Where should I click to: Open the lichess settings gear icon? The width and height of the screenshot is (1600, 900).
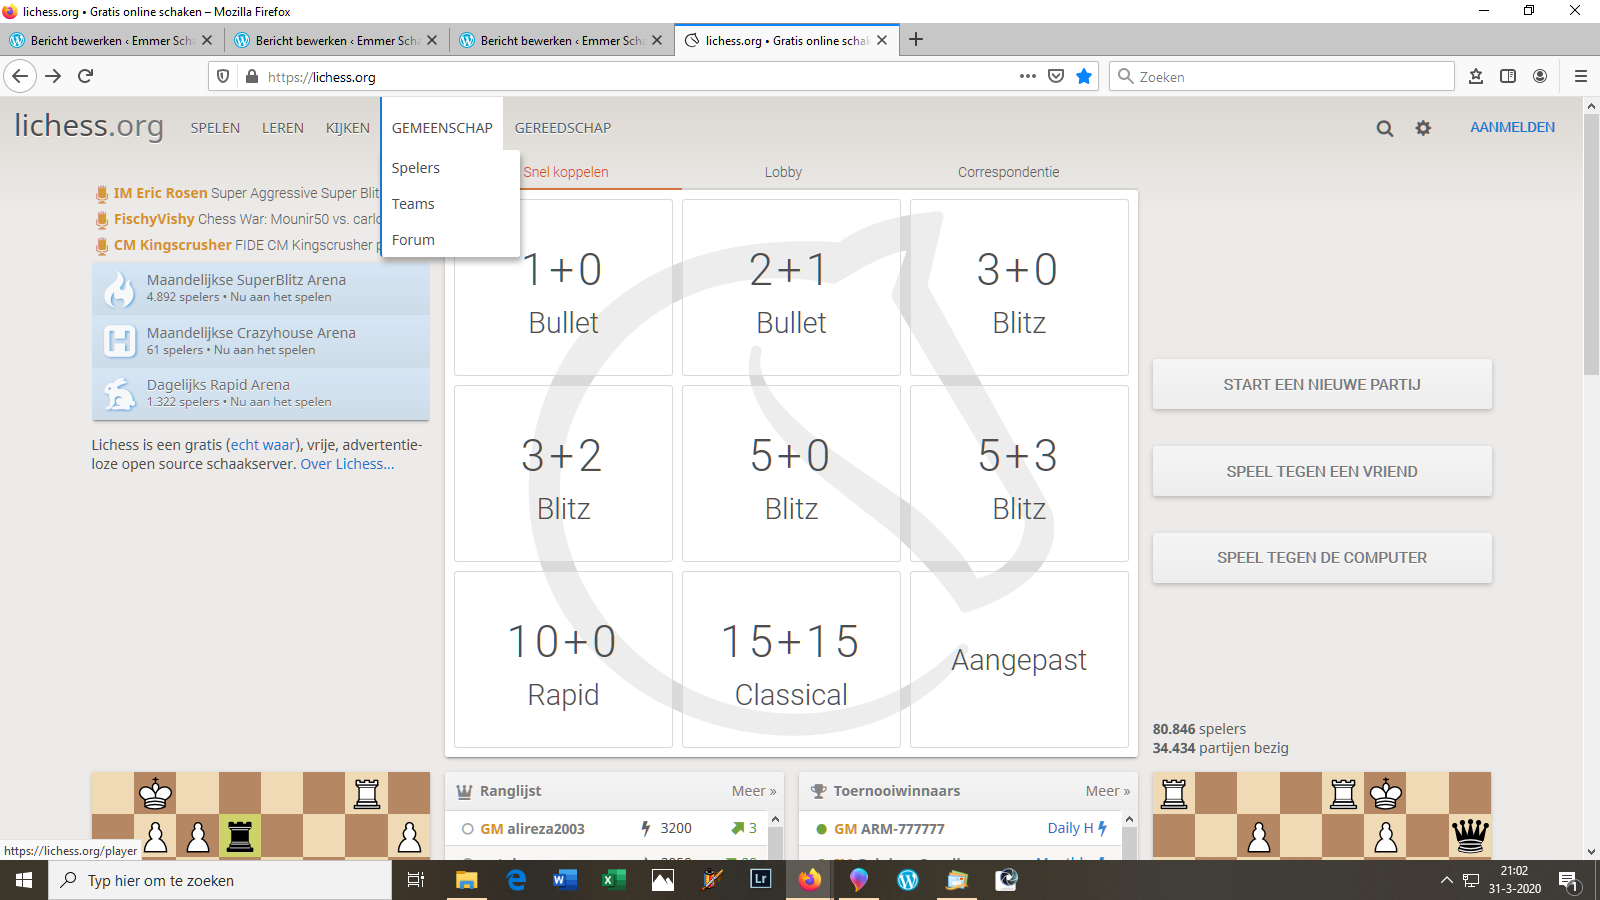pos(1423,128)
